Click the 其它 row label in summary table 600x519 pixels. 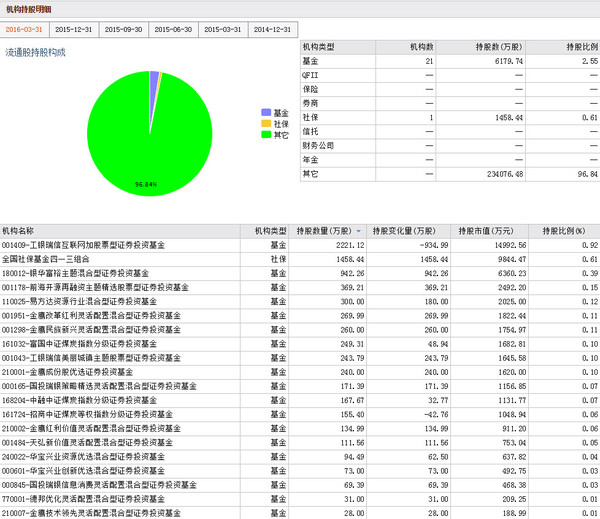310,174
